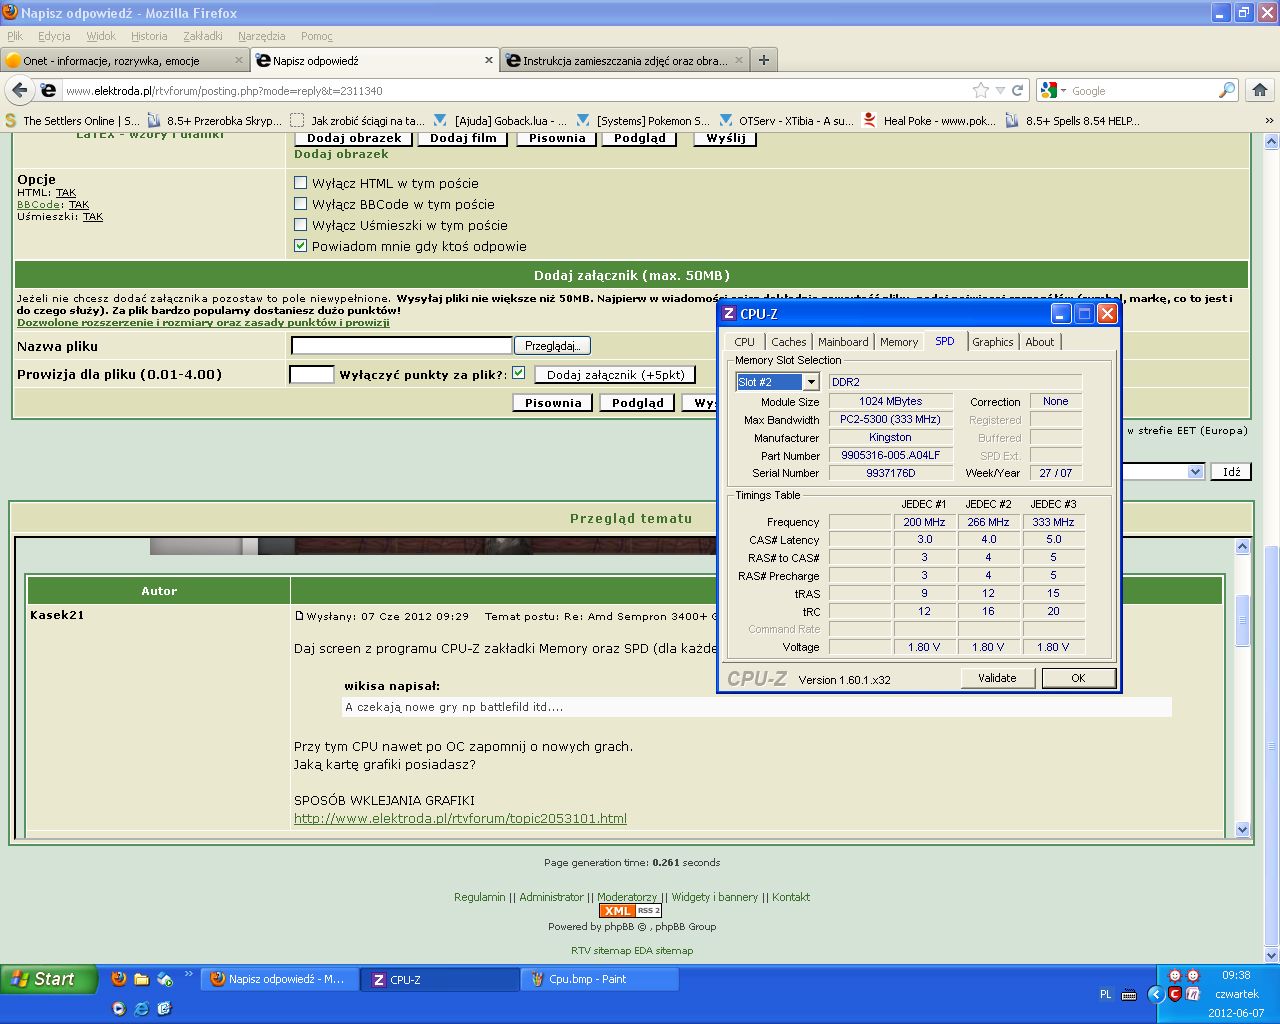Click the Google search box
This screenshot has width=1280, height=1024.
[1142, 90]
